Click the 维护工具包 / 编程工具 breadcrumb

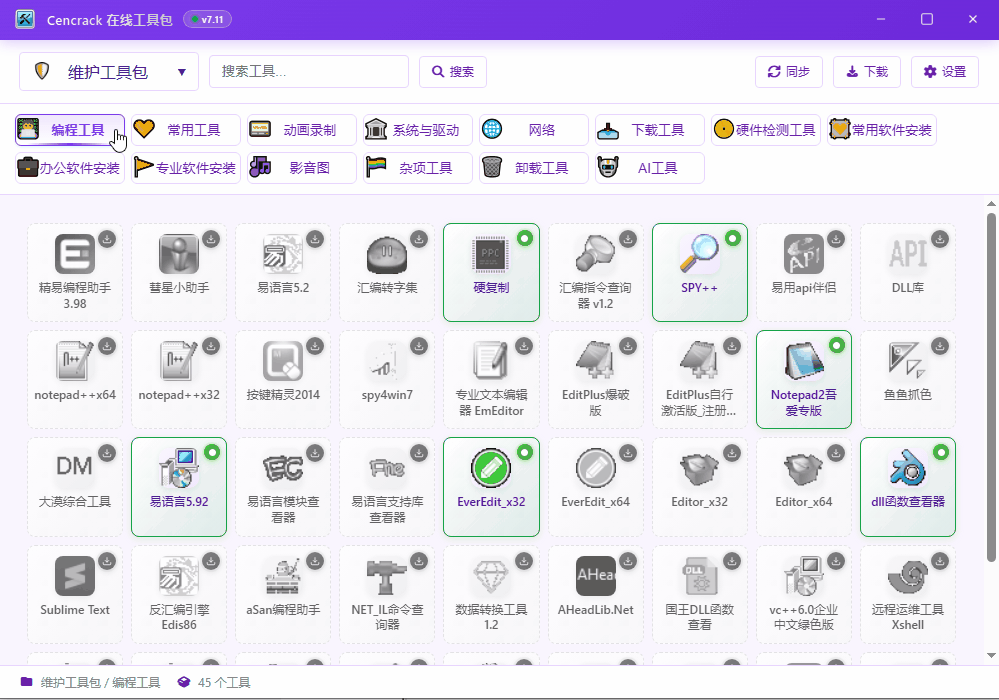point(101,683)
